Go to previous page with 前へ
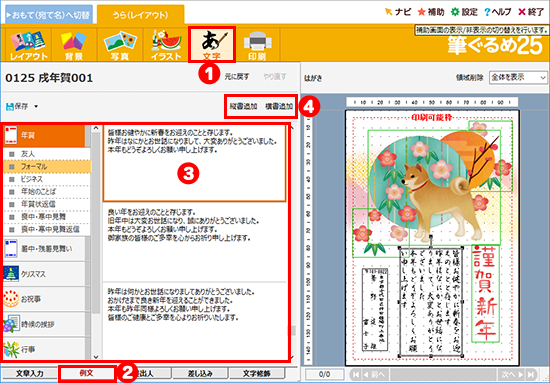Screen dimensions: 550x383 (375, 375)
